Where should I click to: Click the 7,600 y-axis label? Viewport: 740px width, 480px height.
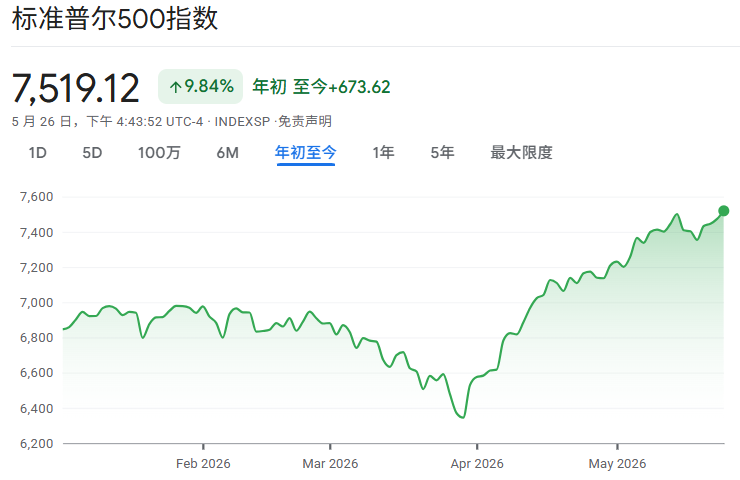coord(36,197)
